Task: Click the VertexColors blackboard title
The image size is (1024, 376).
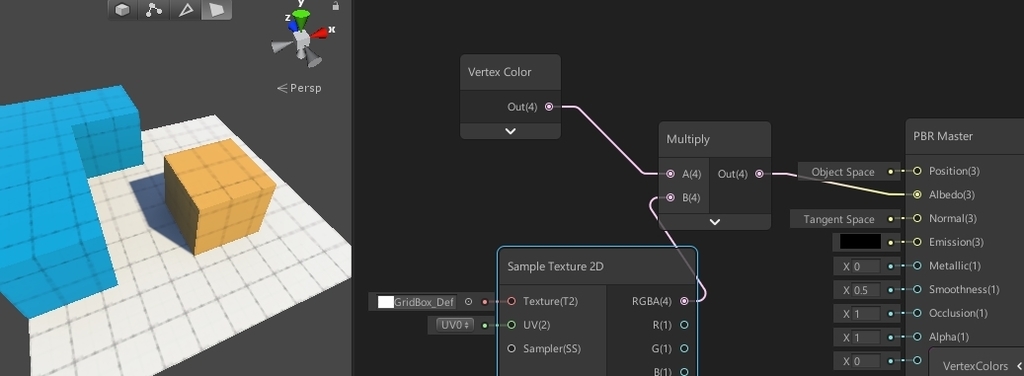Action: tap(976, 366)
